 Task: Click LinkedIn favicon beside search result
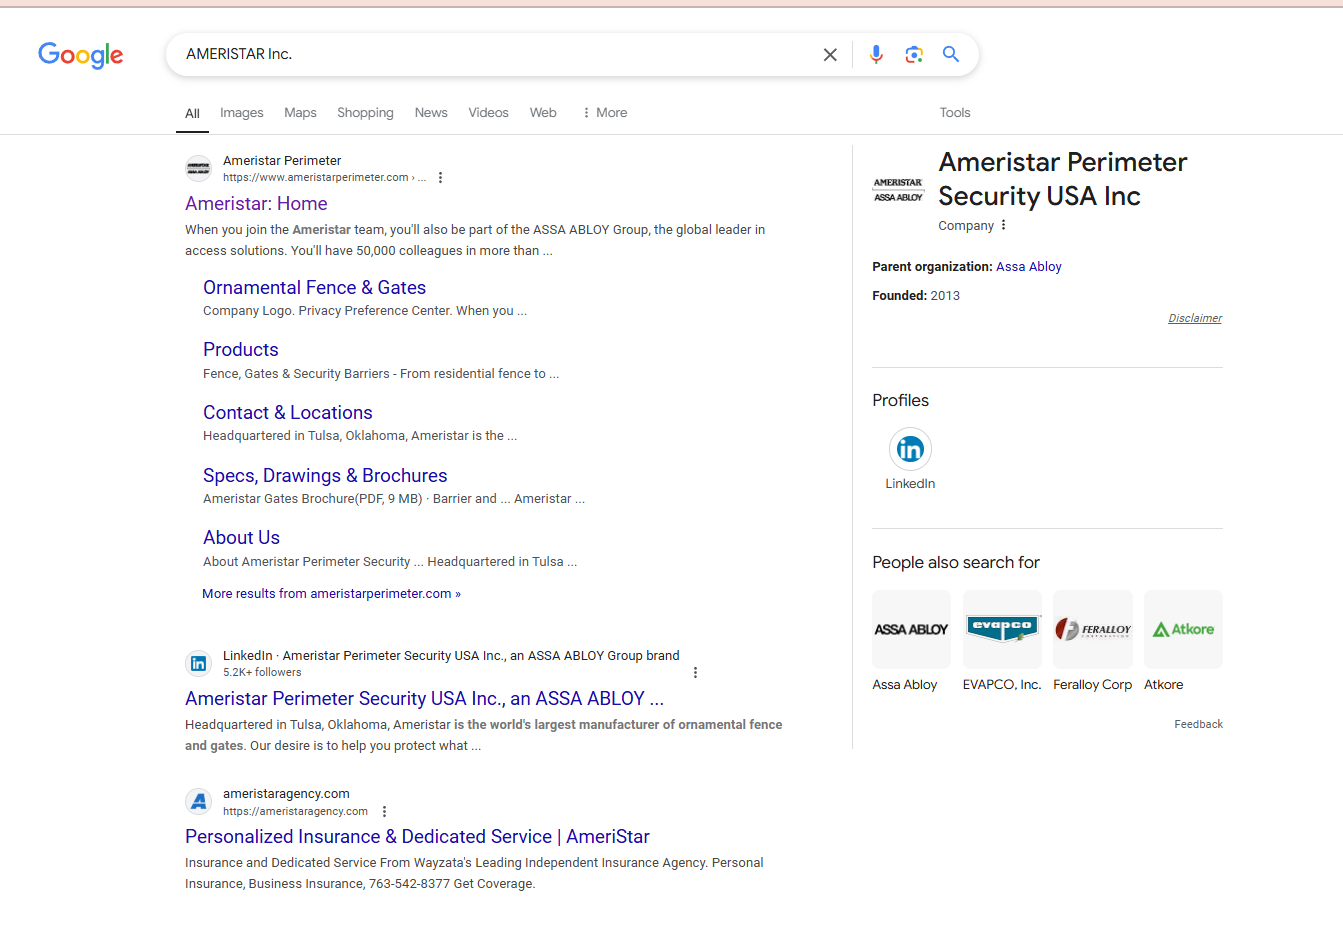(x=199, y=663)
